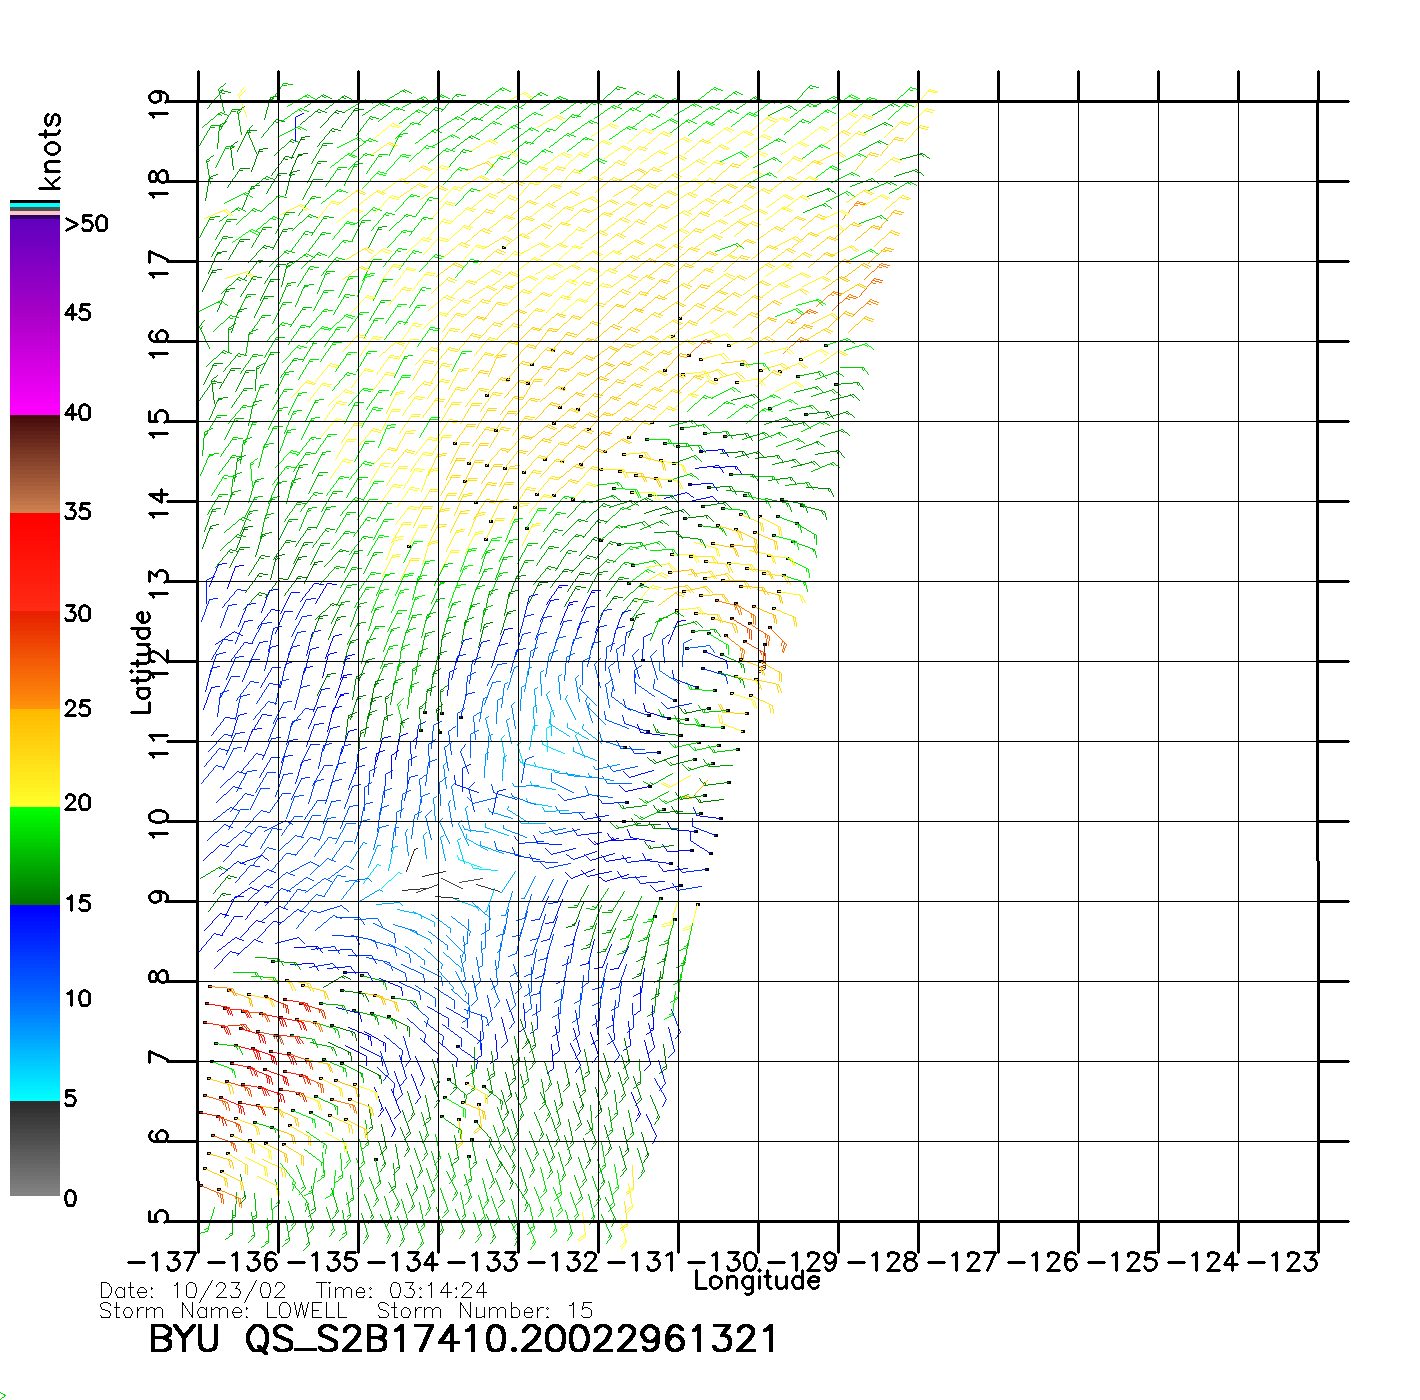Image resolution: width=1420 pixels, height=1400 pixels.
Task: Select the cyan 5-10 knots color band
Action: click(x=35, y=1050)
